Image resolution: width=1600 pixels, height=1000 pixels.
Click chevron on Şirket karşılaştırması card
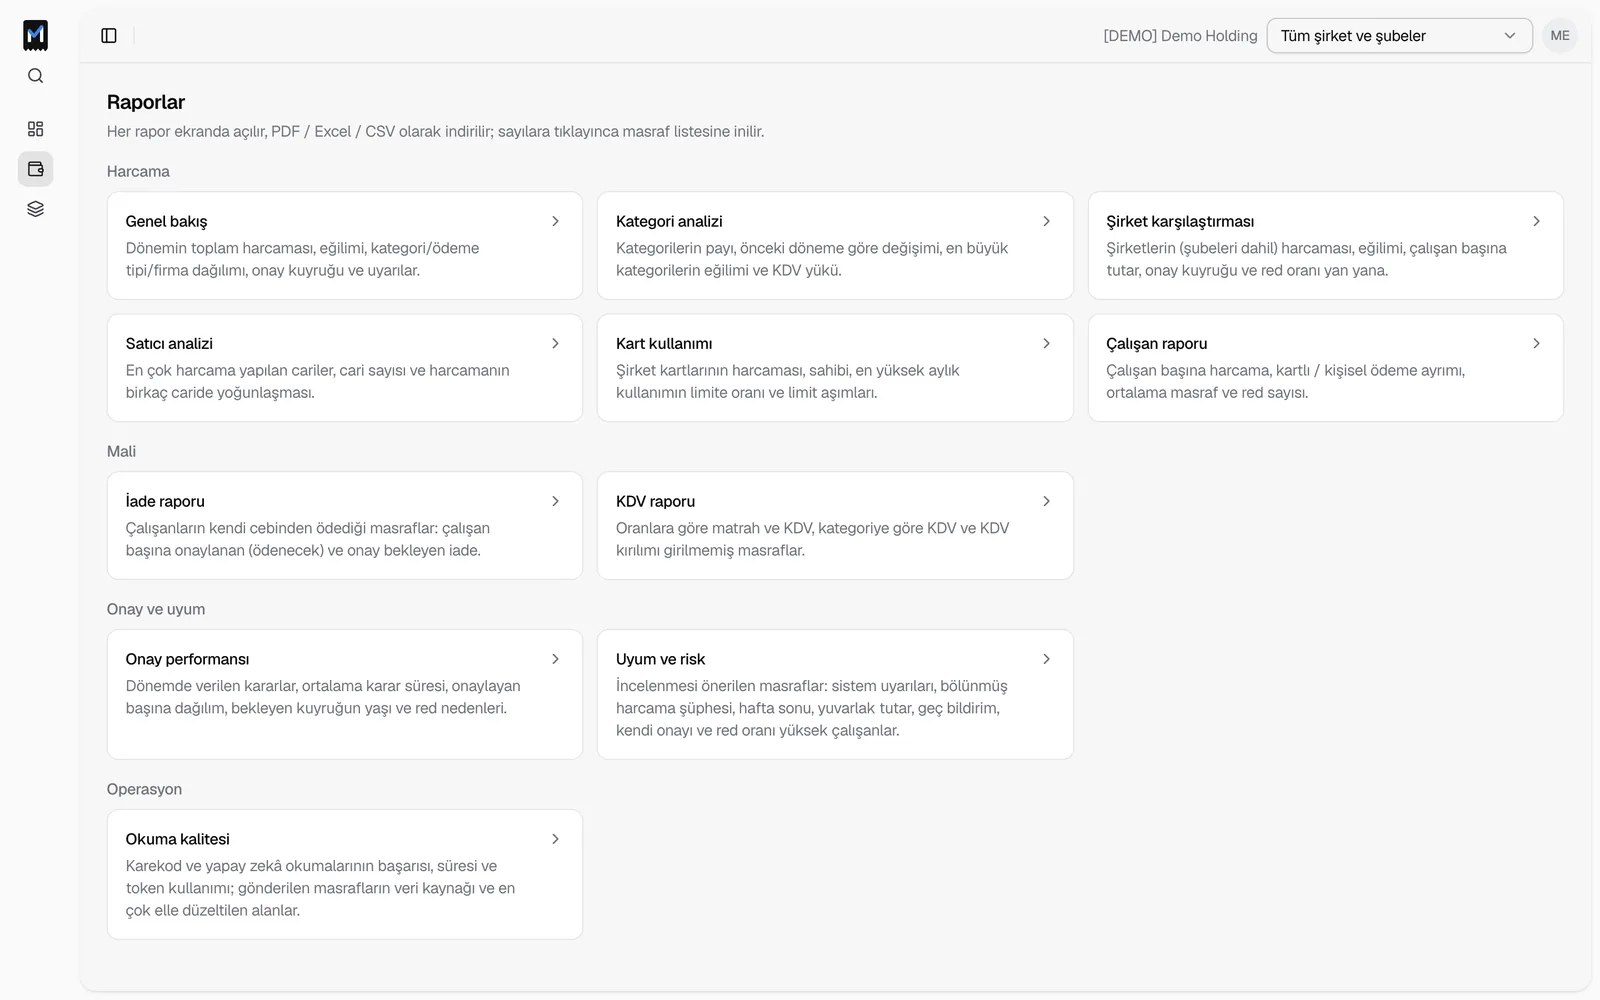[1536, 221]
